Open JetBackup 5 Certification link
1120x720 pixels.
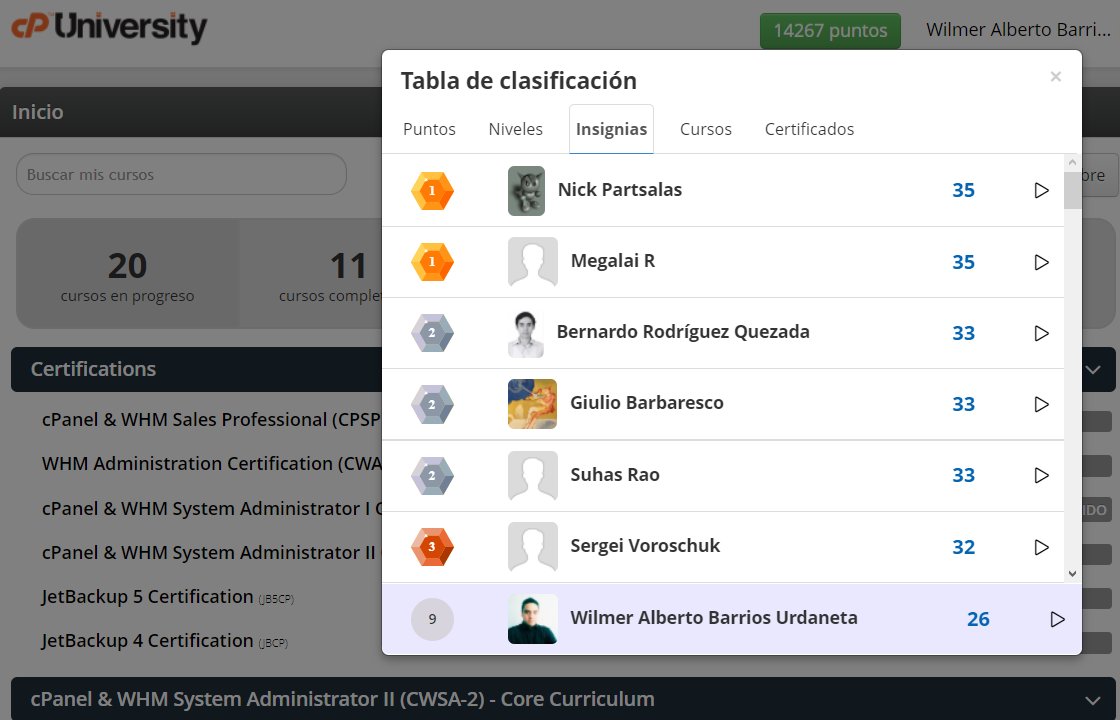(145, 595)
